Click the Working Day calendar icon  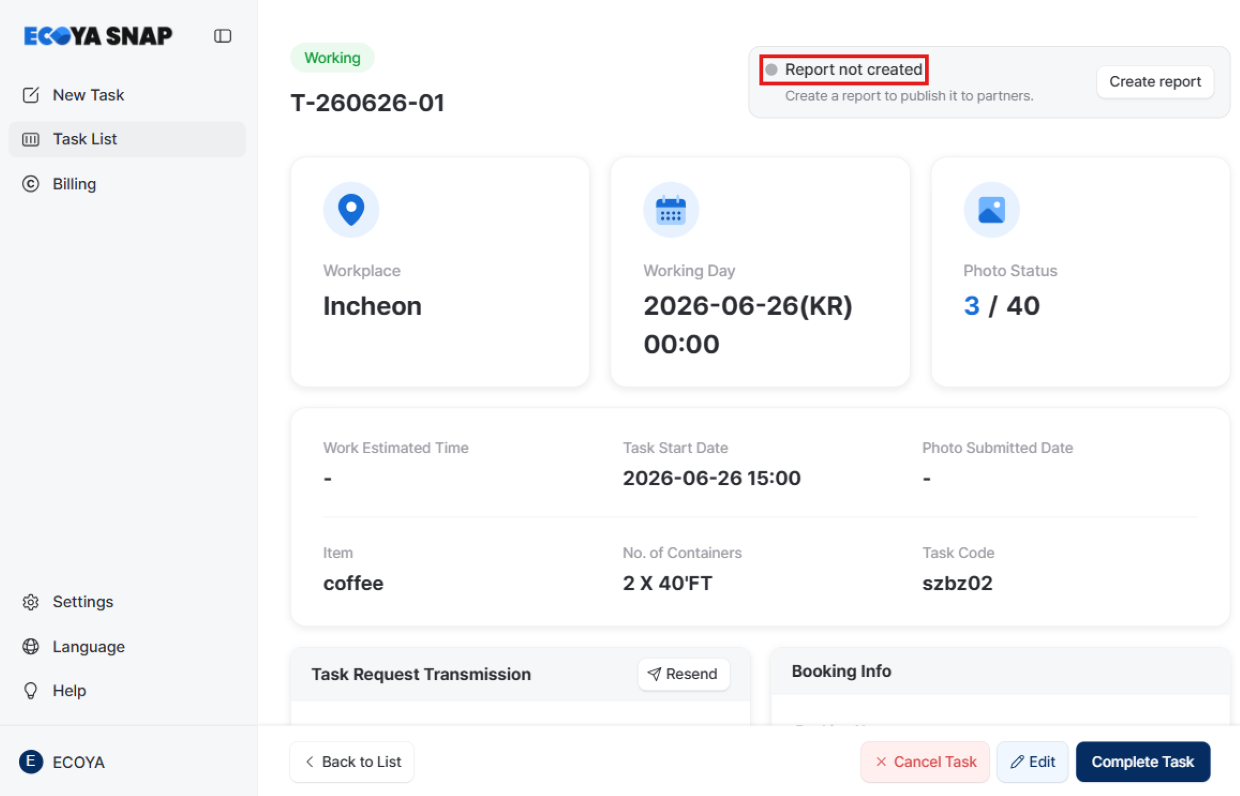[x=671, y=210]
